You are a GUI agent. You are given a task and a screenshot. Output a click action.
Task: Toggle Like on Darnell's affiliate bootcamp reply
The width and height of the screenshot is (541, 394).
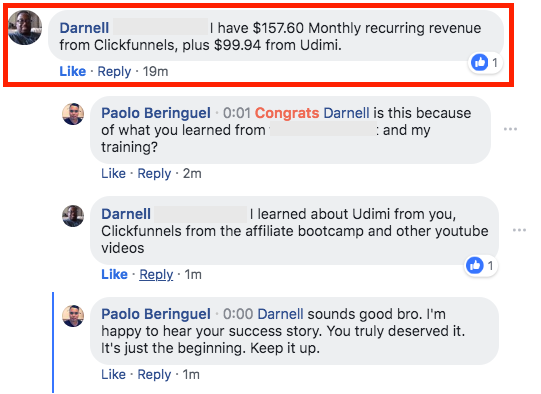pyautogui.click(x=114, y=274)
